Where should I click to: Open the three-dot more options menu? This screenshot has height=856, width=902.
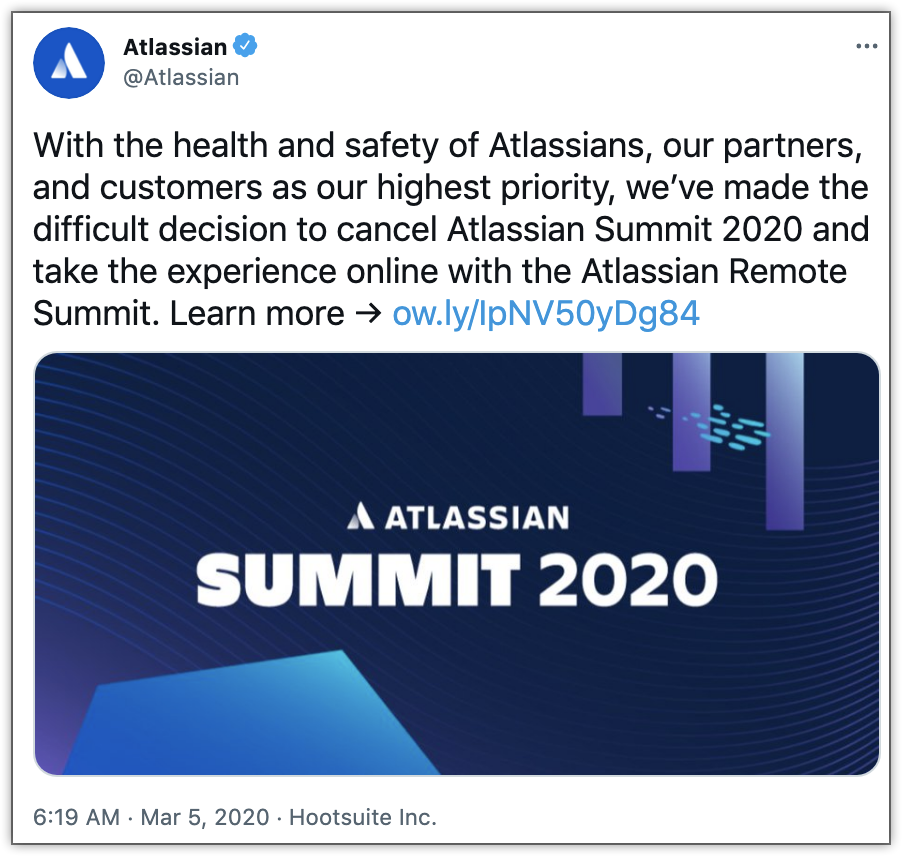point(866,47)
